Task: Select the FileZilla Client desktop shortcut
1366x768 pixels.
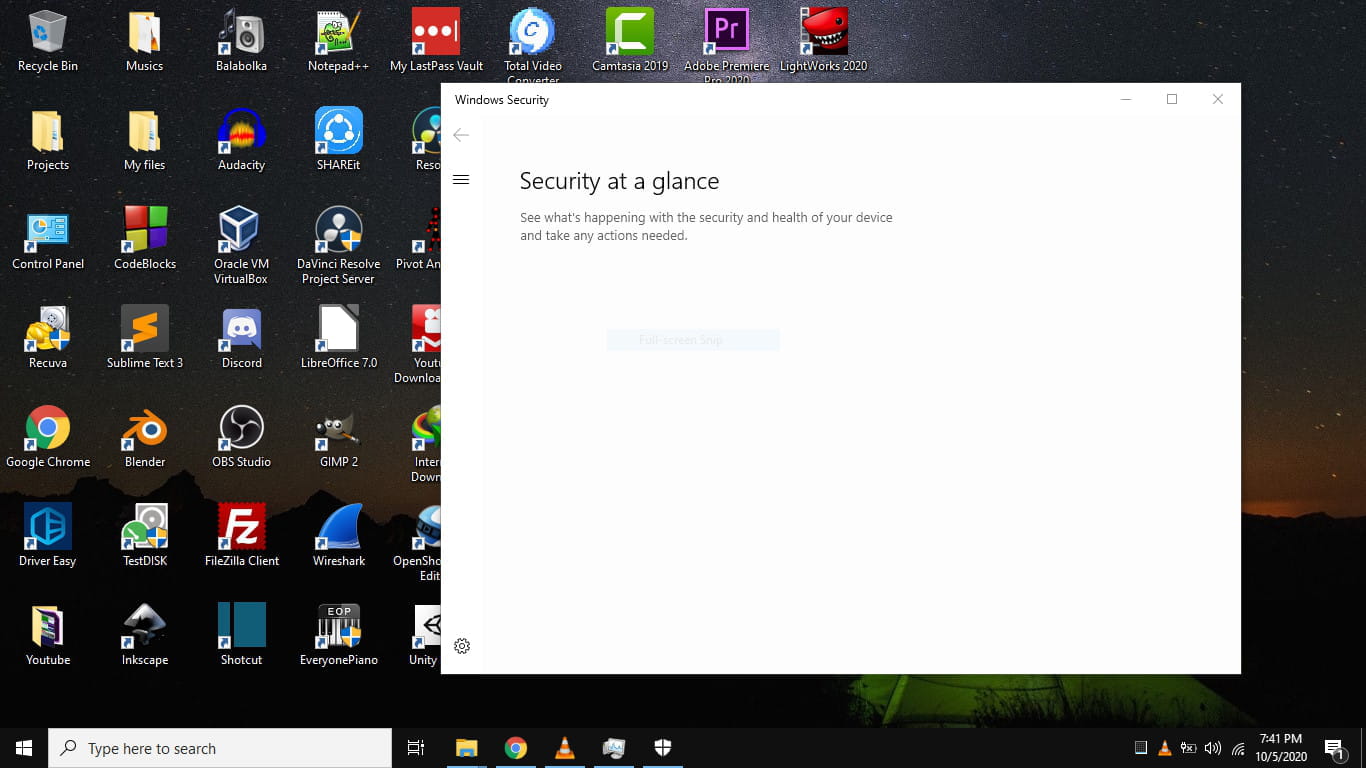Action: tap(241, 537)
